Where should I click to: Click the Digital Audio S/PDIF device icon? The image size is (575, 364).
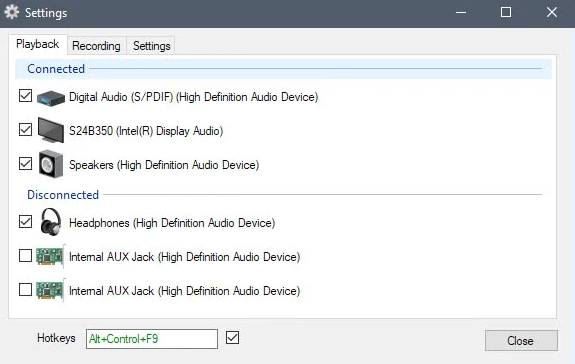tap(51, 98)
